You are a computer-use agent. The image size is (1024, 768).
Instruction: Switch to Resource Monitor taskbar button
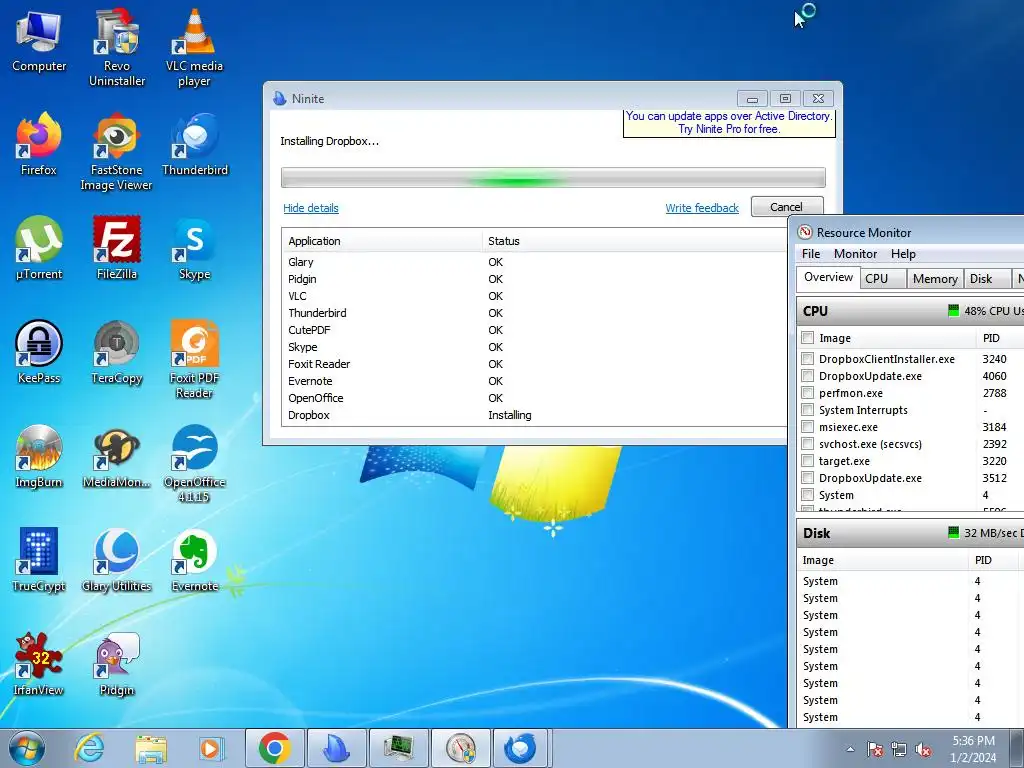pos(461,748)
